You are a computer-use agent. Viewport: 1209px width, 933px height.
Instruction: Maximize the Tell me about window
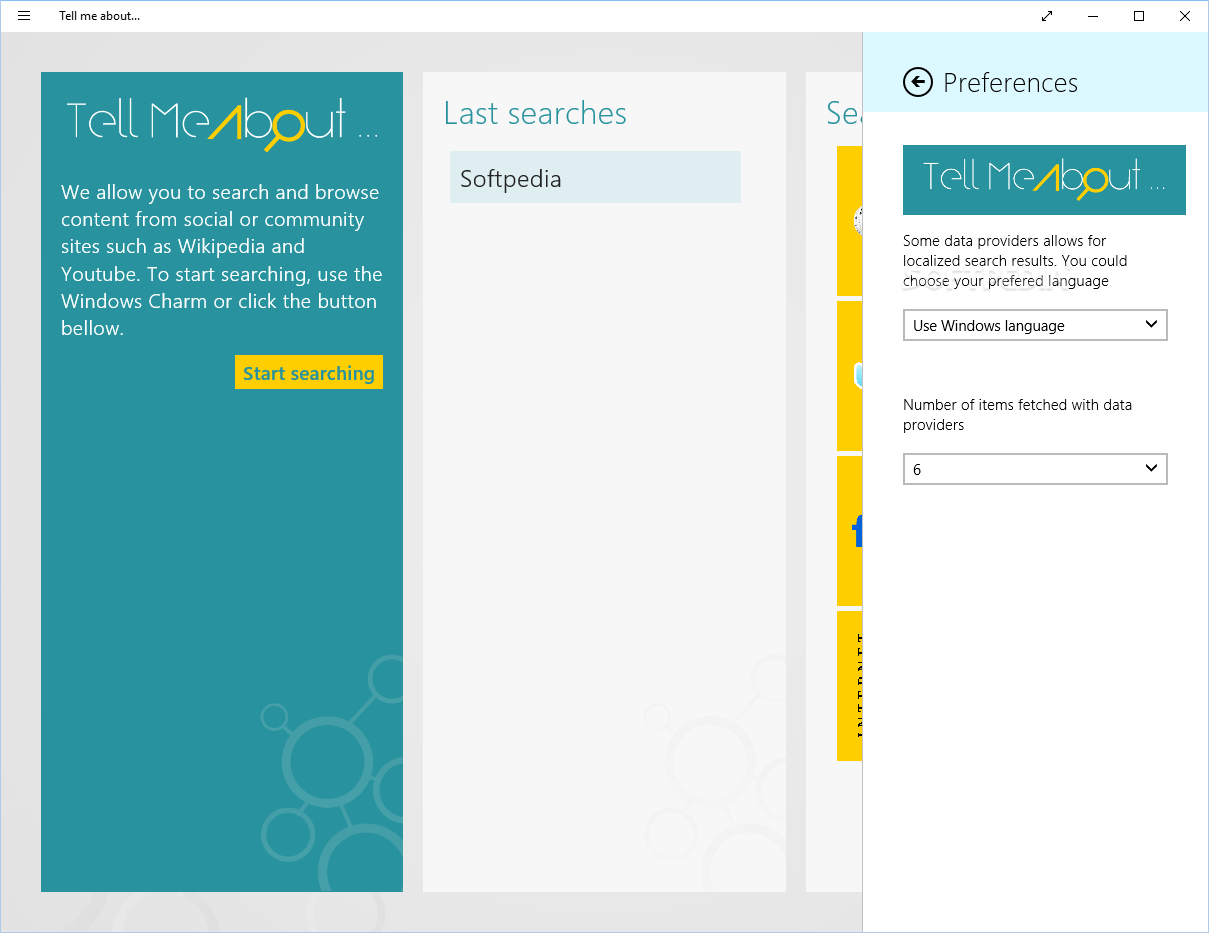1139,16
